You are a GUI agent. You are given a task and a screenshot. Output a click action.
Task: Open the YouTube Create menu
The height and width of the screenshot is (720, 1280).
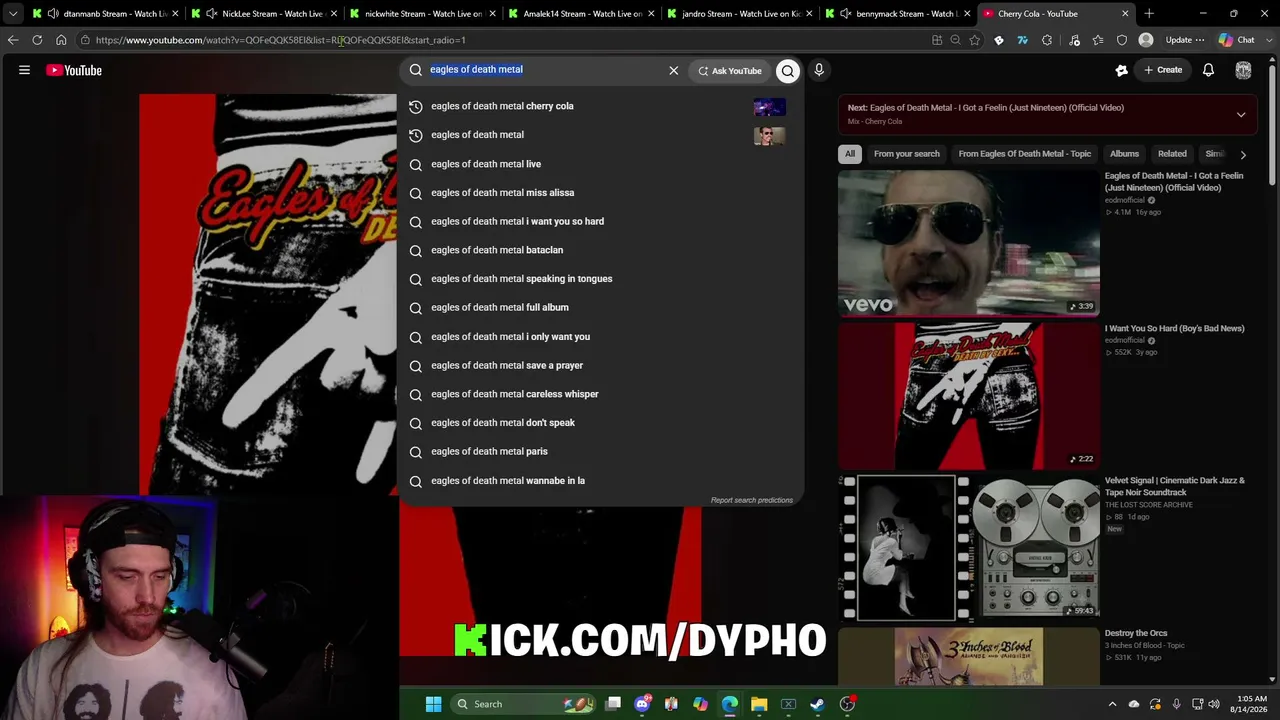pyautogui.click(x=1163, y=70)
